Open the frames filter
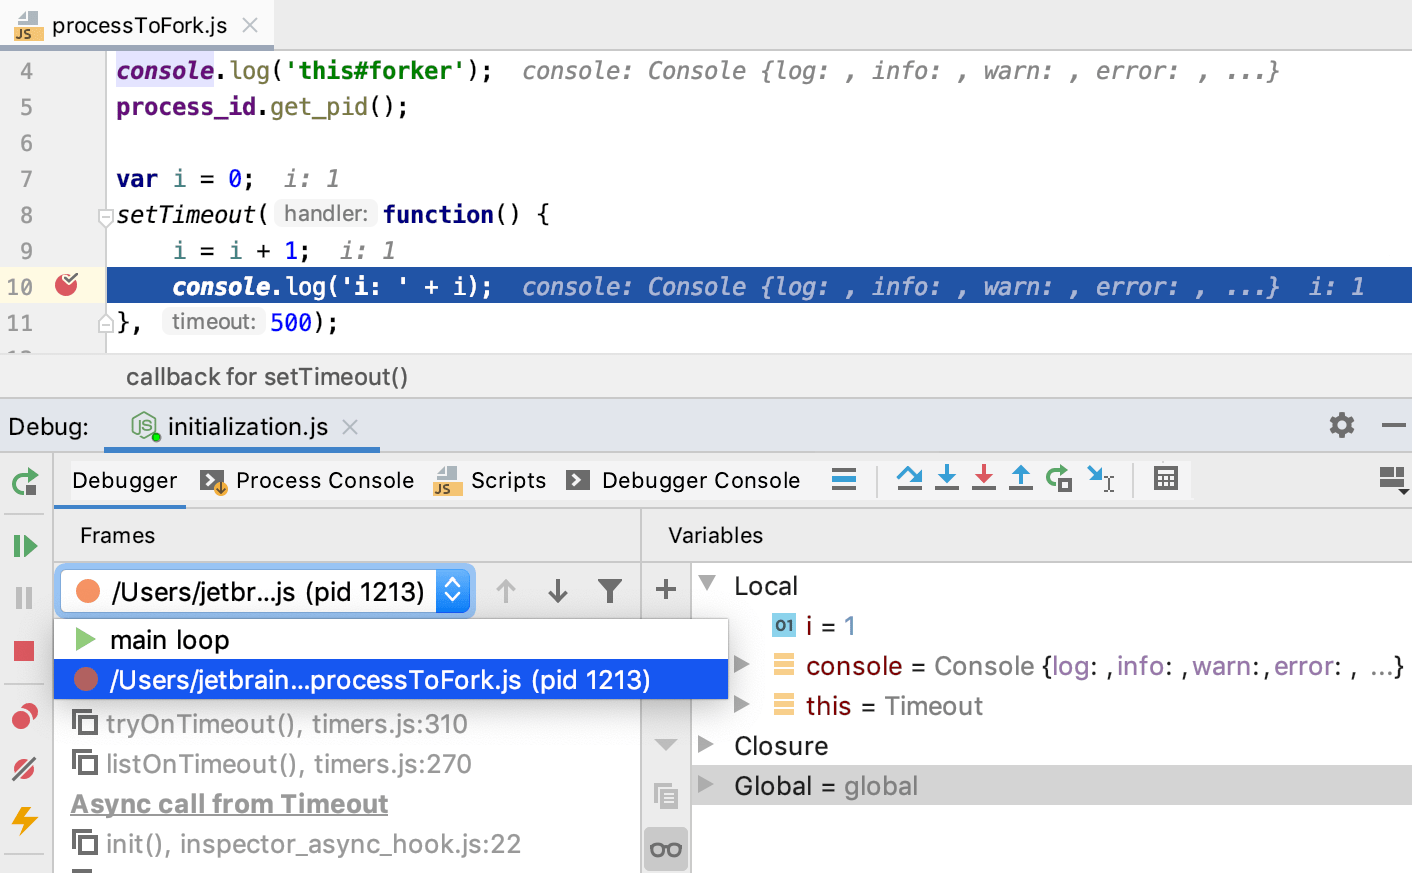The image size is (1412, 873). point(610,590)
